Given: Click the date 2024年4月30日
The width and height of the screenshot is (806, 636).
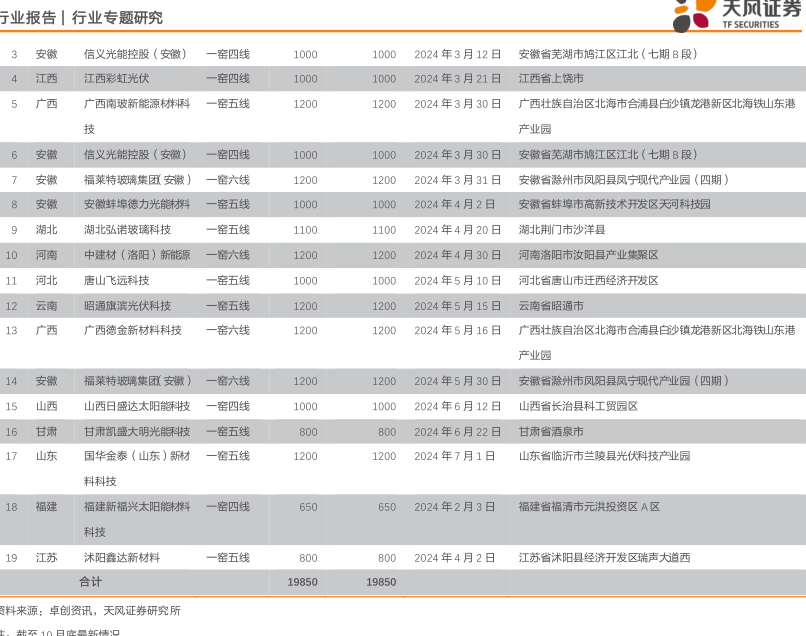Looking at the screenshot, I should coord(457,255).
